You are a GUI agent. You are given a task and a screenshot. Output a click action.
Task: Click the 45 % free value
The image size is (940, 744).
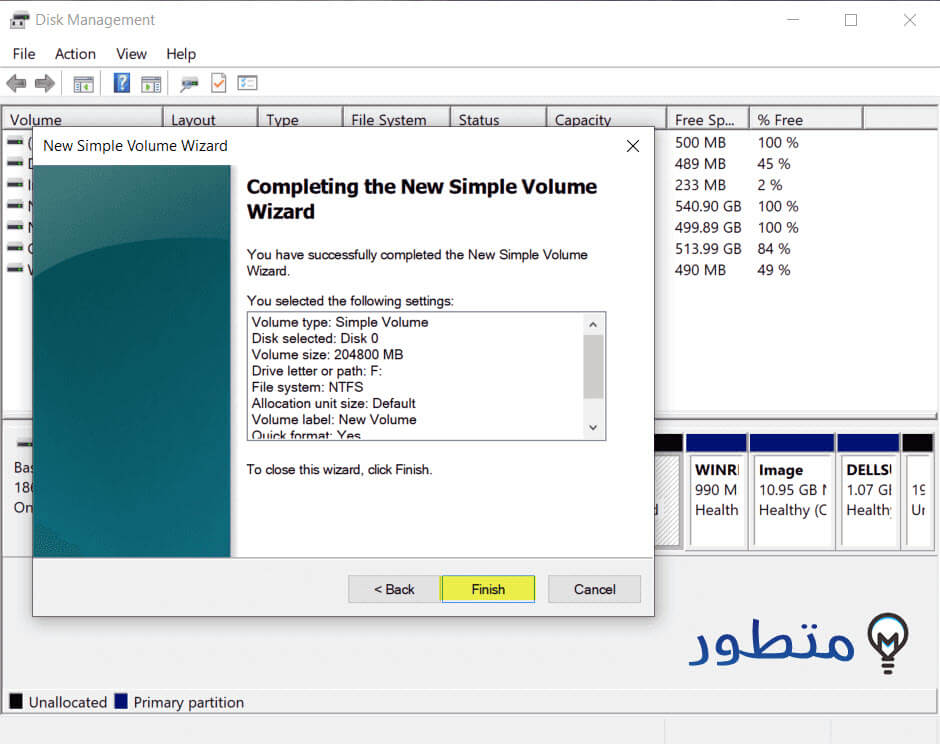773,164
